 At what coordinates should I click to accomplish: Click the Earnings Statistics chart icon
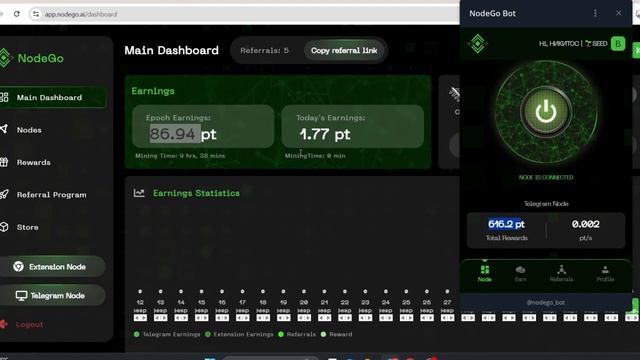pos(139,193)
